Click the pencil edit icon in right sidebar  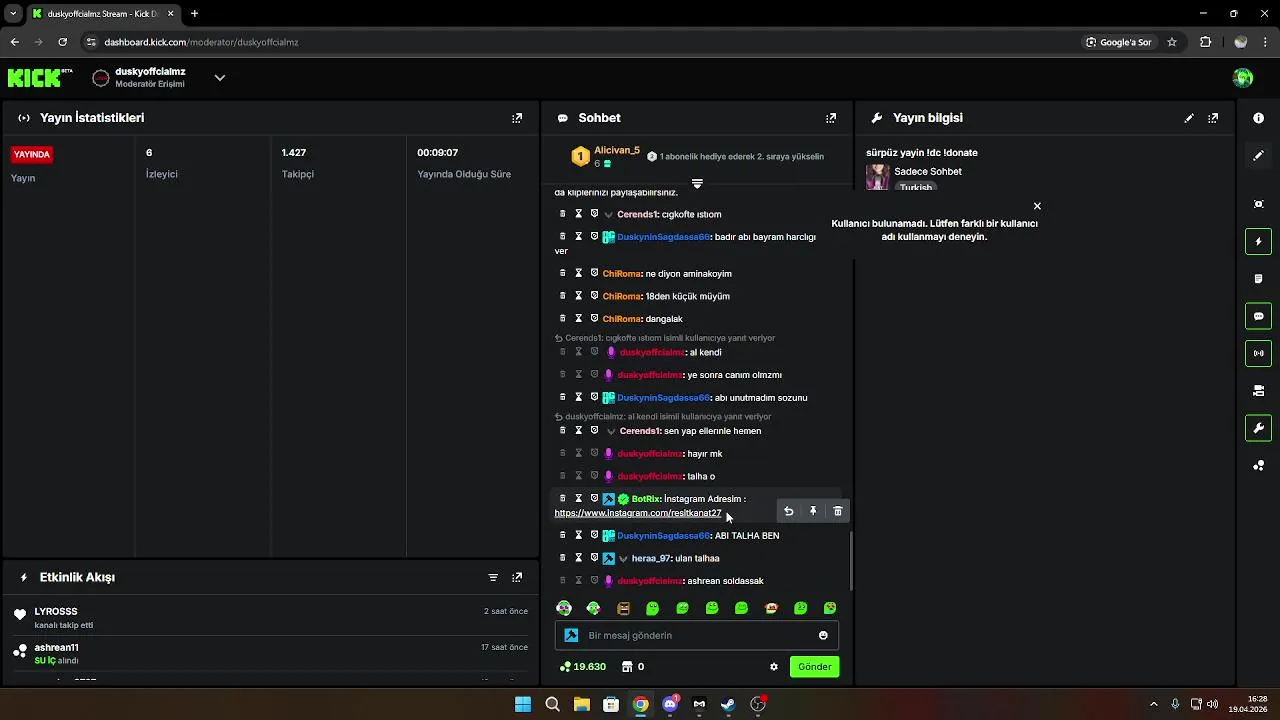click(1258, 156)
